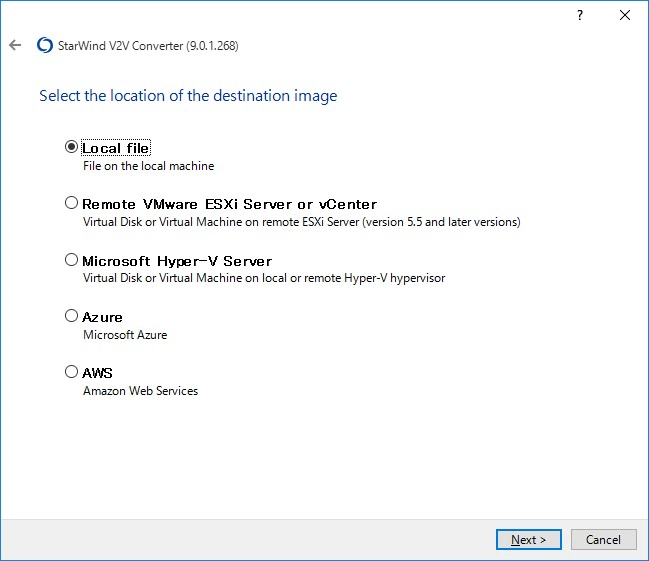
Task: Click the 'Virtual Disk or Virtual Machine on remote ESXi Server' text
Action: point(221,222)
